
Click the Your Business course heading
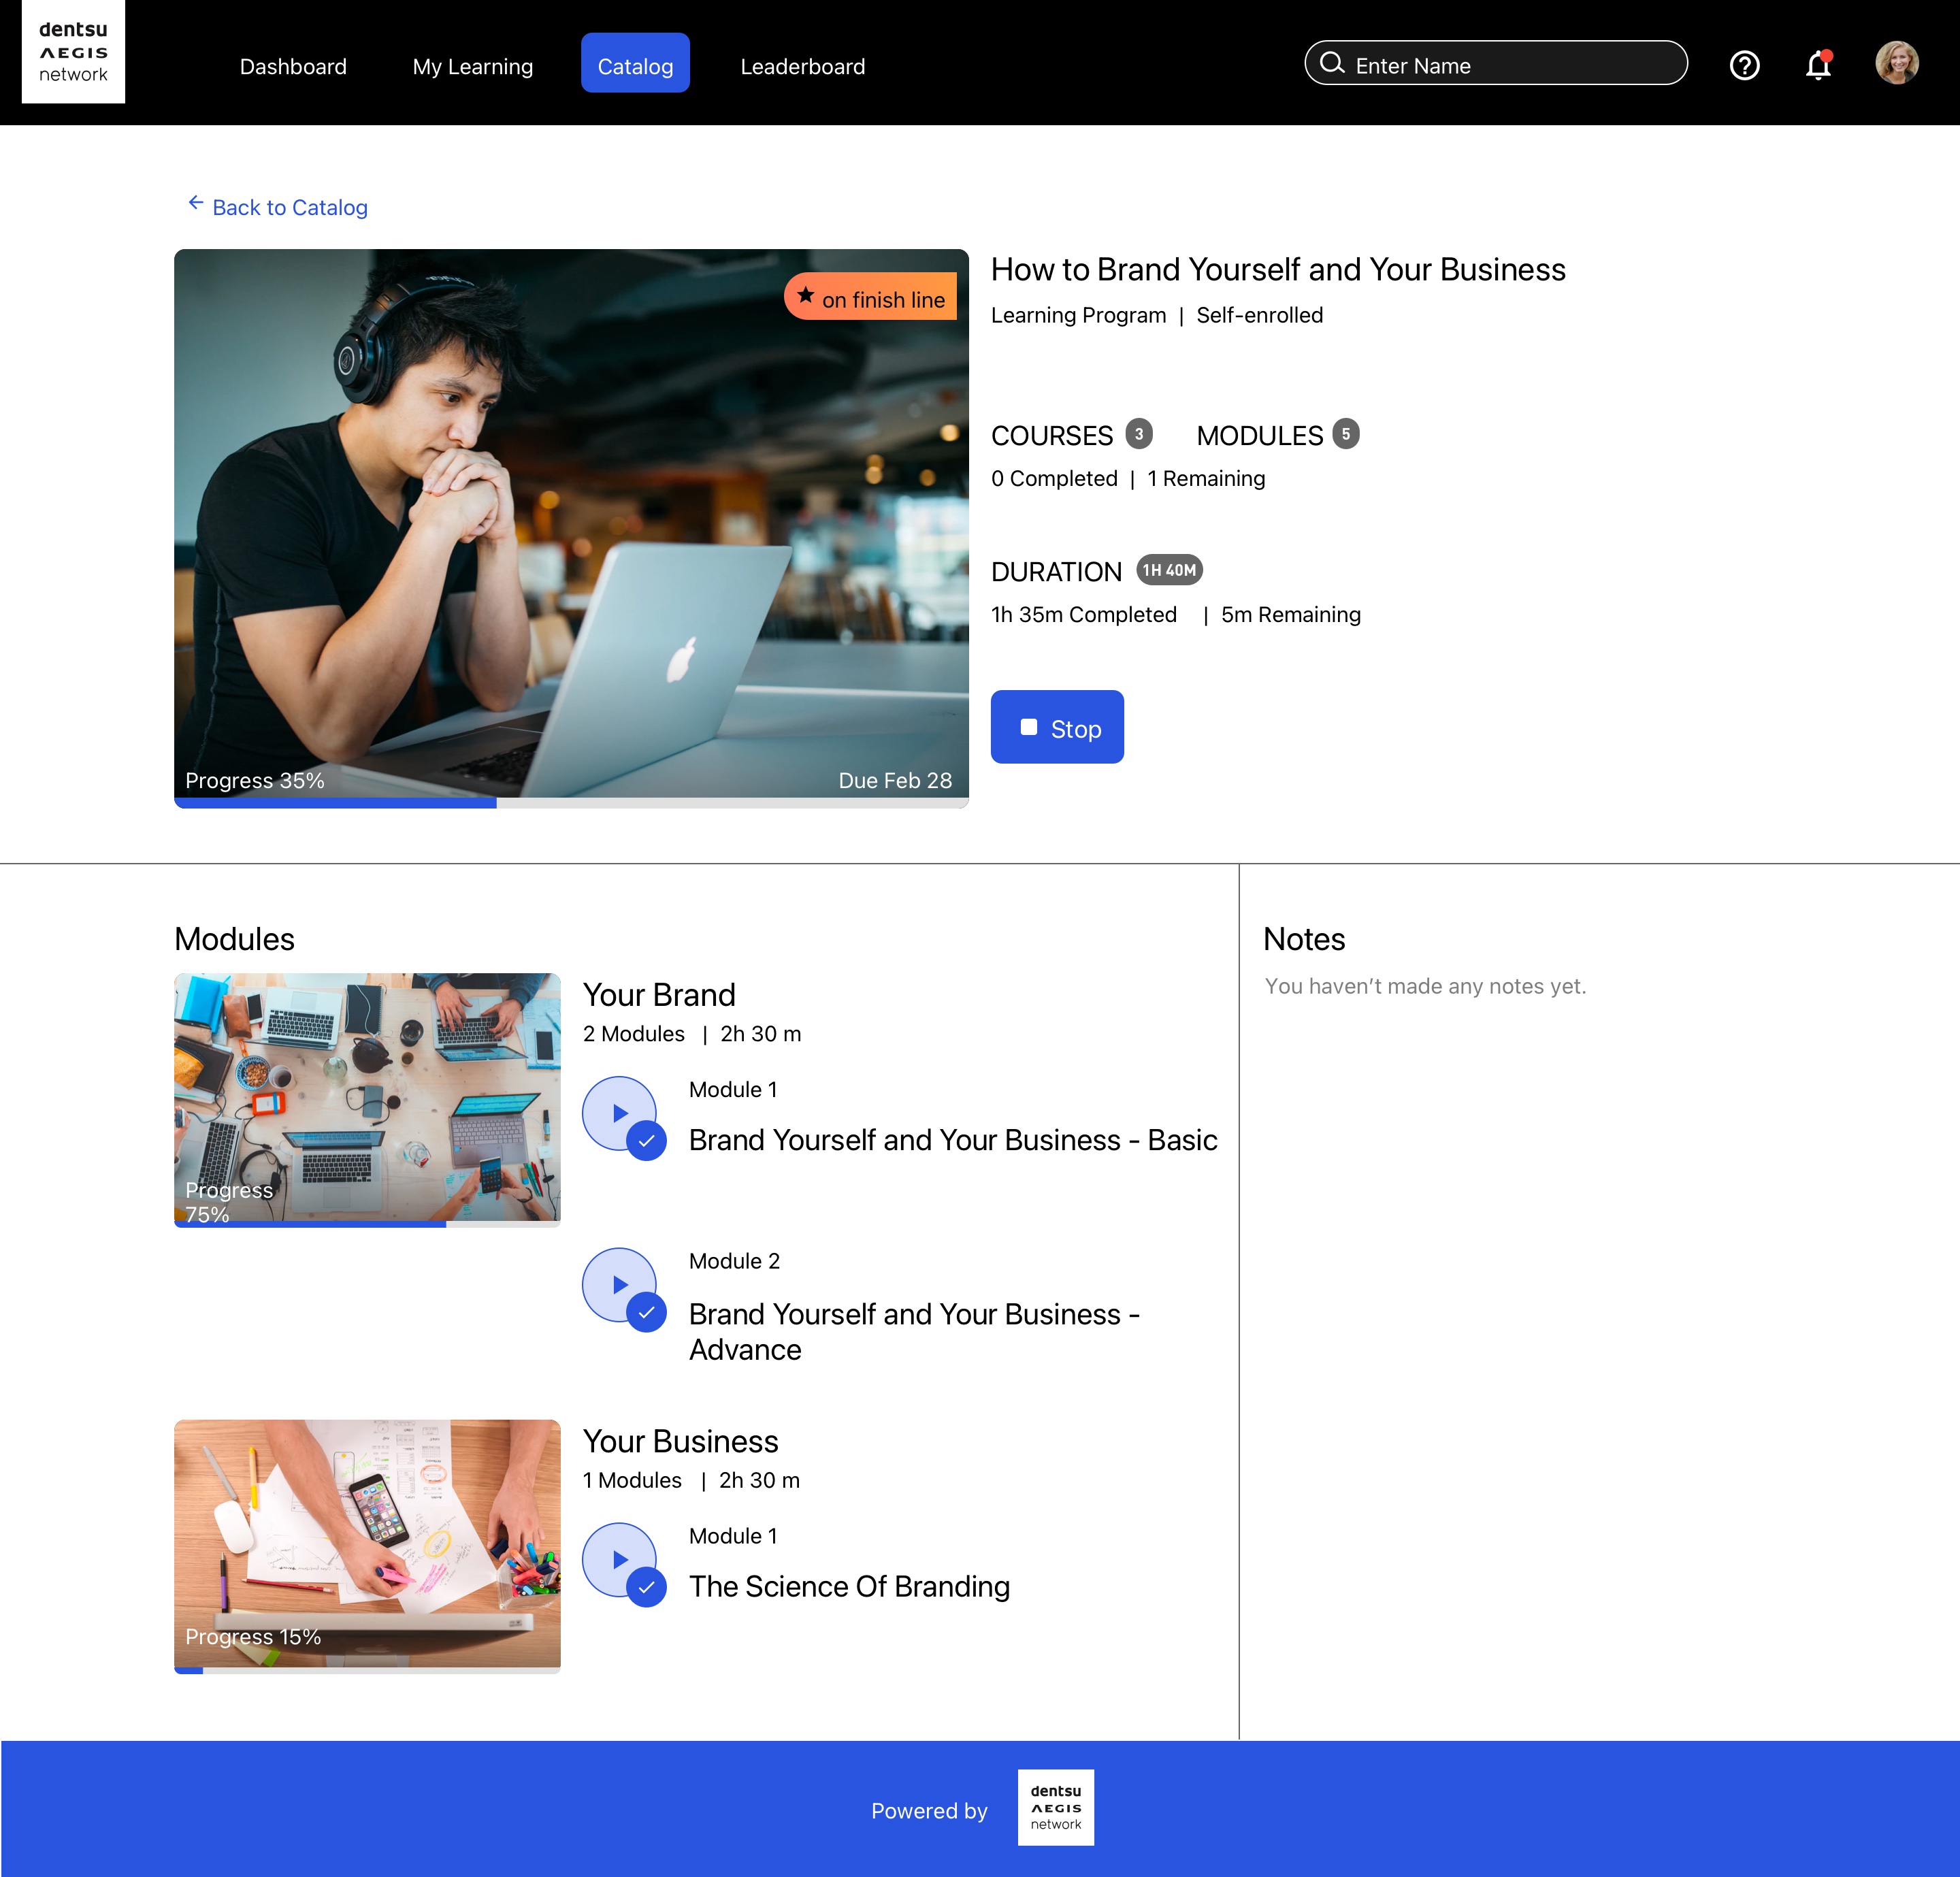click(x=680, y=1441)
